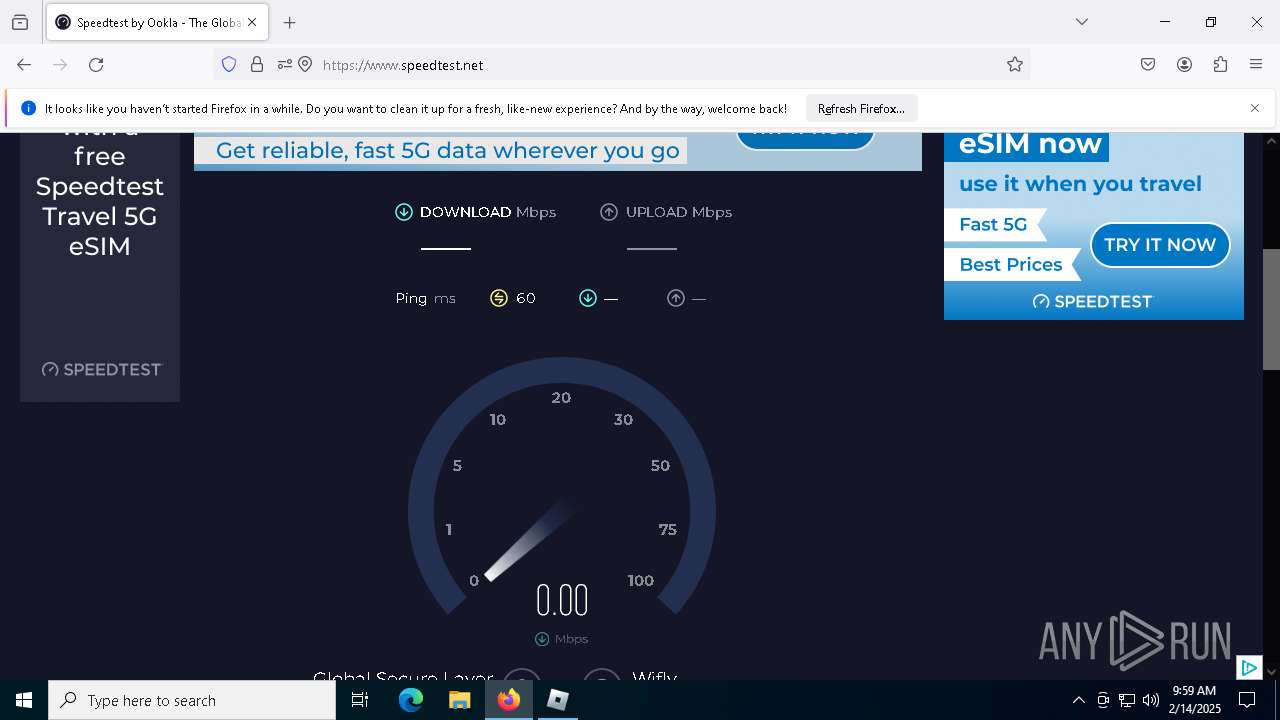Click TRY IT NOW in eSIM ad
This screenshot has height=720, width=1280.
coord(1160,244)
